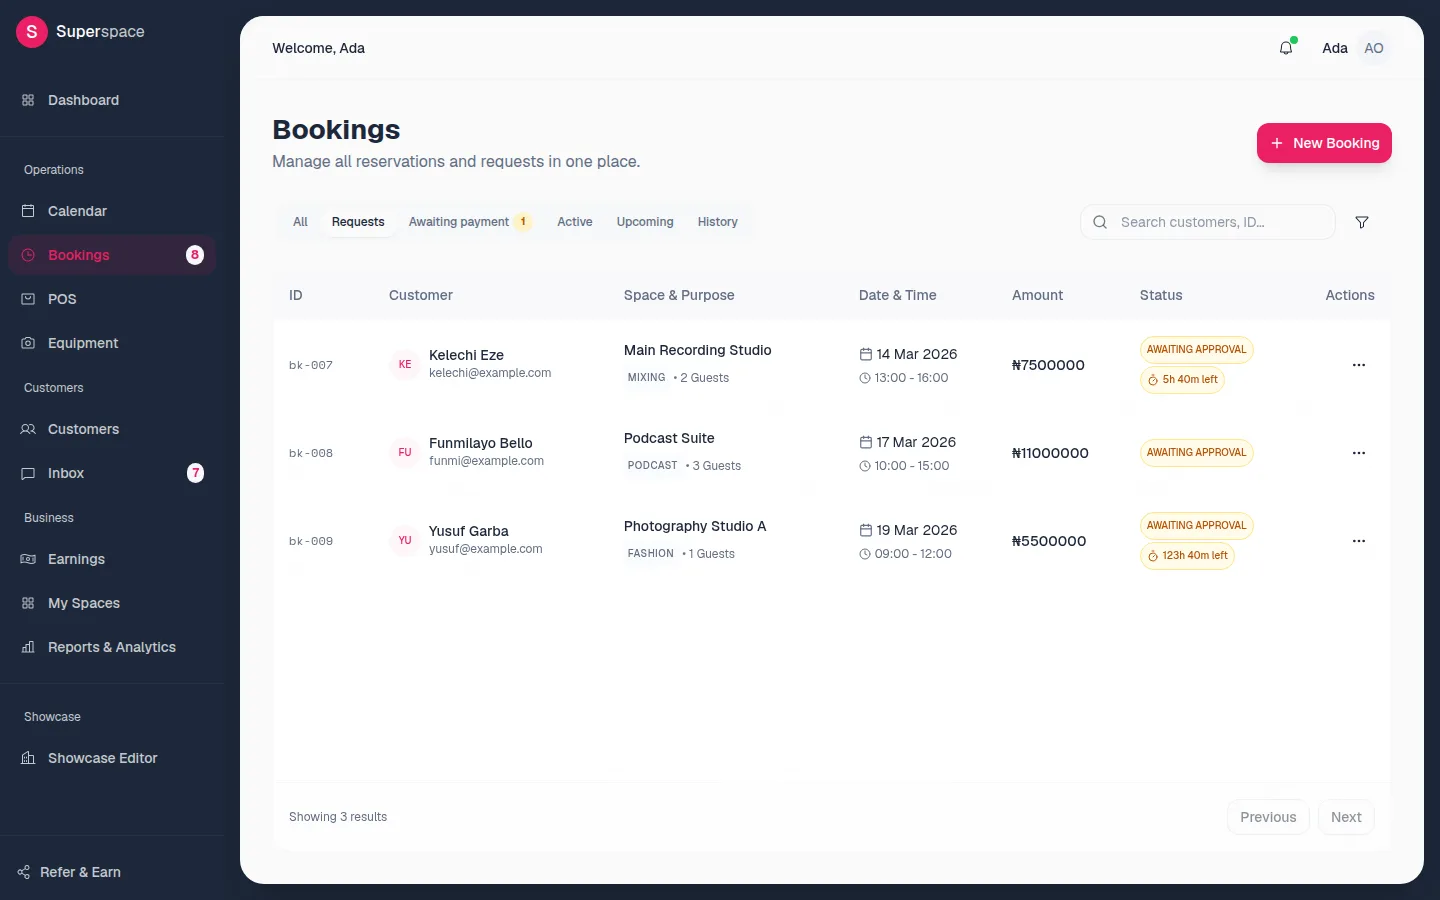Open the filter funnel icon
The image size is (1440, 900).
coord(1362,222)
